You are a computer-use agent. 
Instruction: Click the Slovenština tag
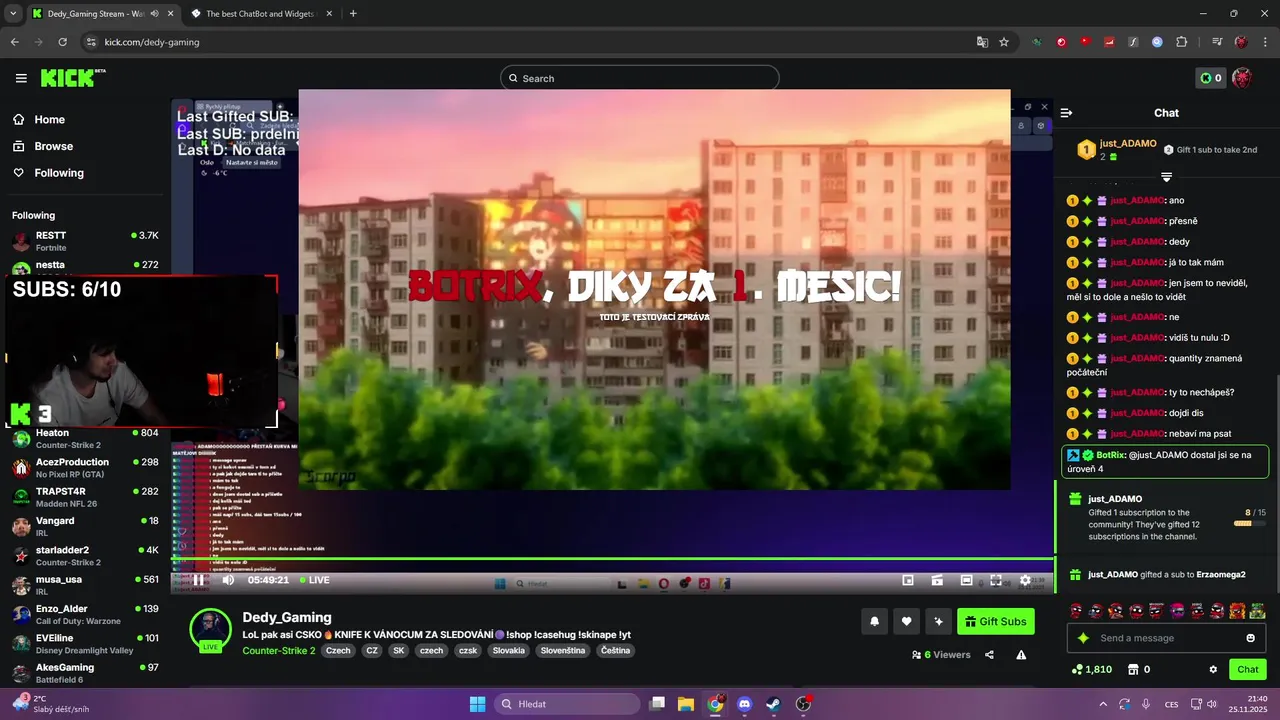[x=563, y=650]
